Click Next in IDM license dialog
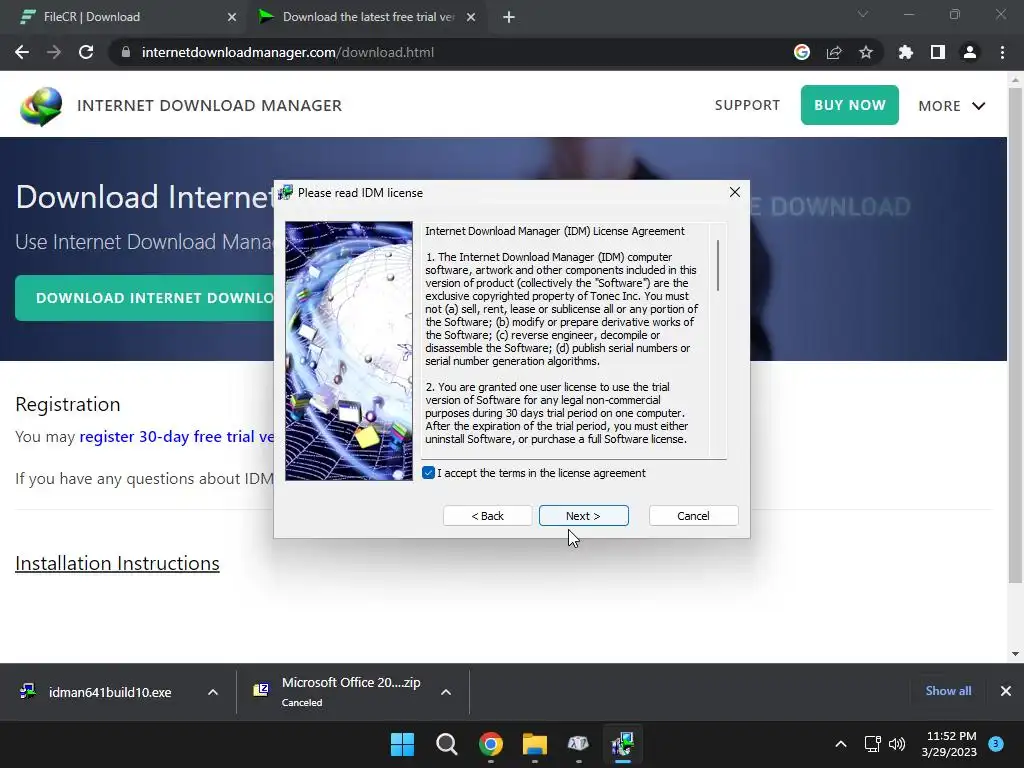 [x=583, y=516]
